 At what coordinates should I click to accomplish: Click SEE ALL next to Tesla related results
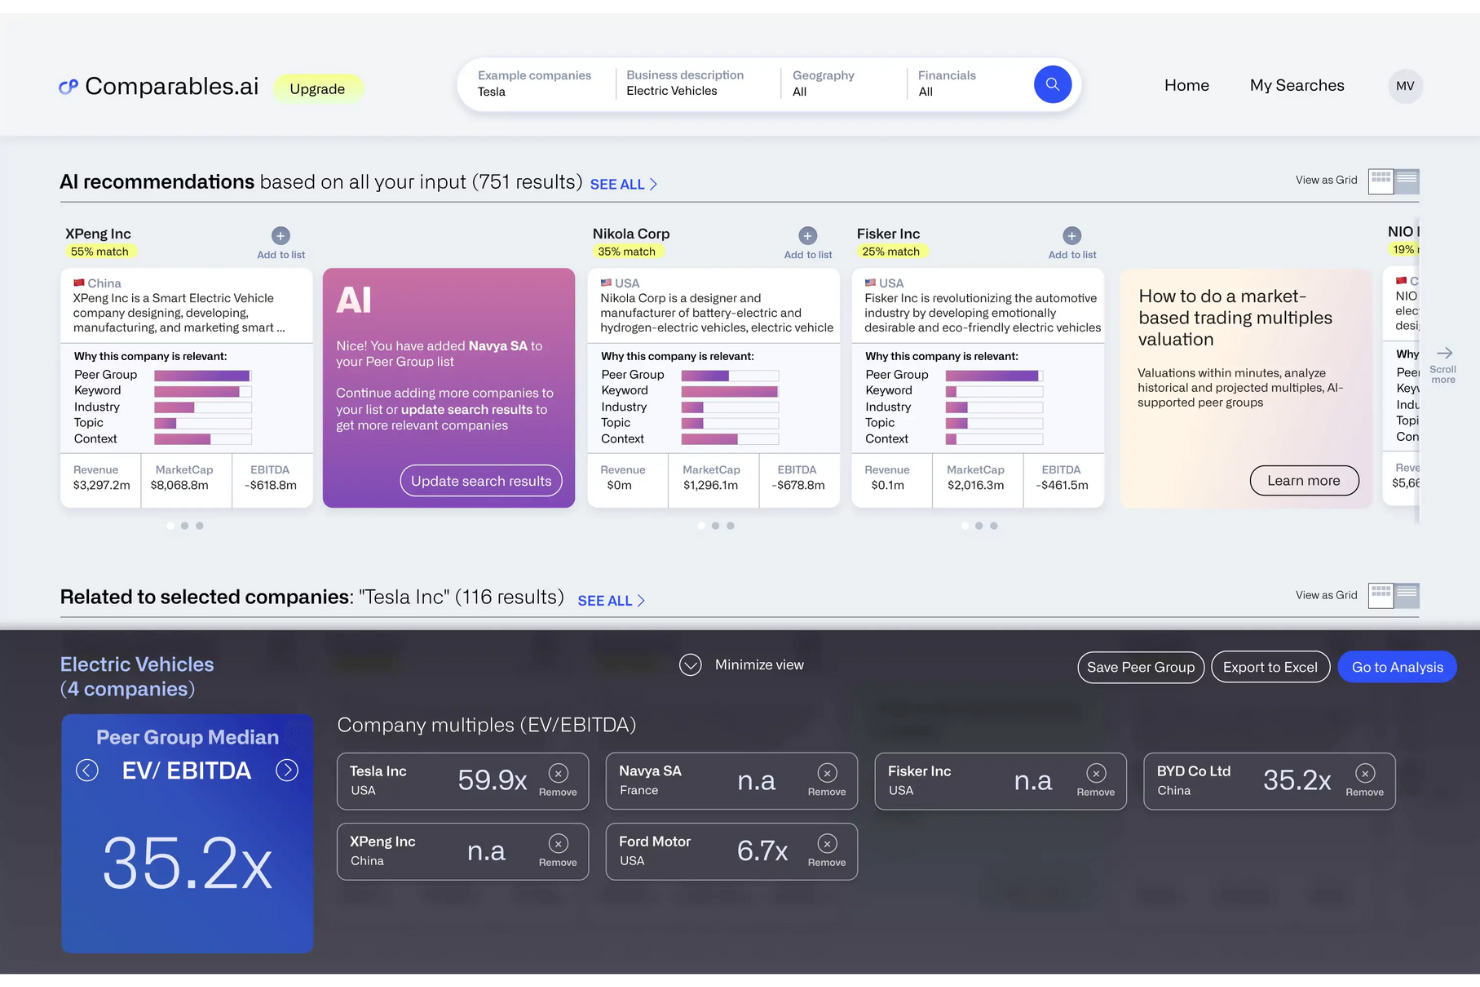click(x=609, y=600)
